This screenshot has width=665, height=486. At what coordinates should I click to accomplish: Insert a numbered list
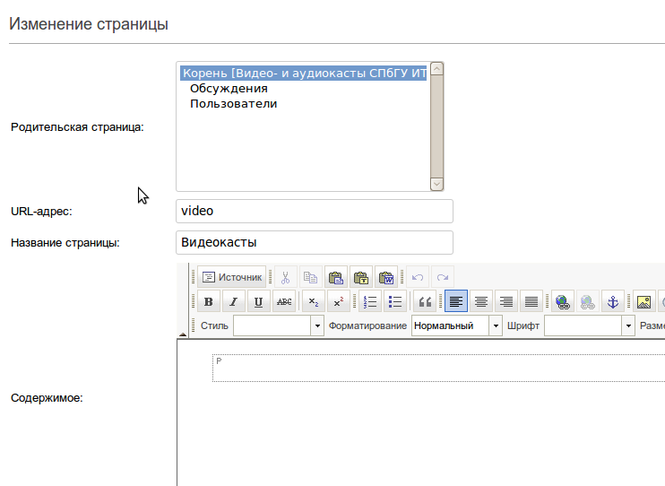coord(369,301)
